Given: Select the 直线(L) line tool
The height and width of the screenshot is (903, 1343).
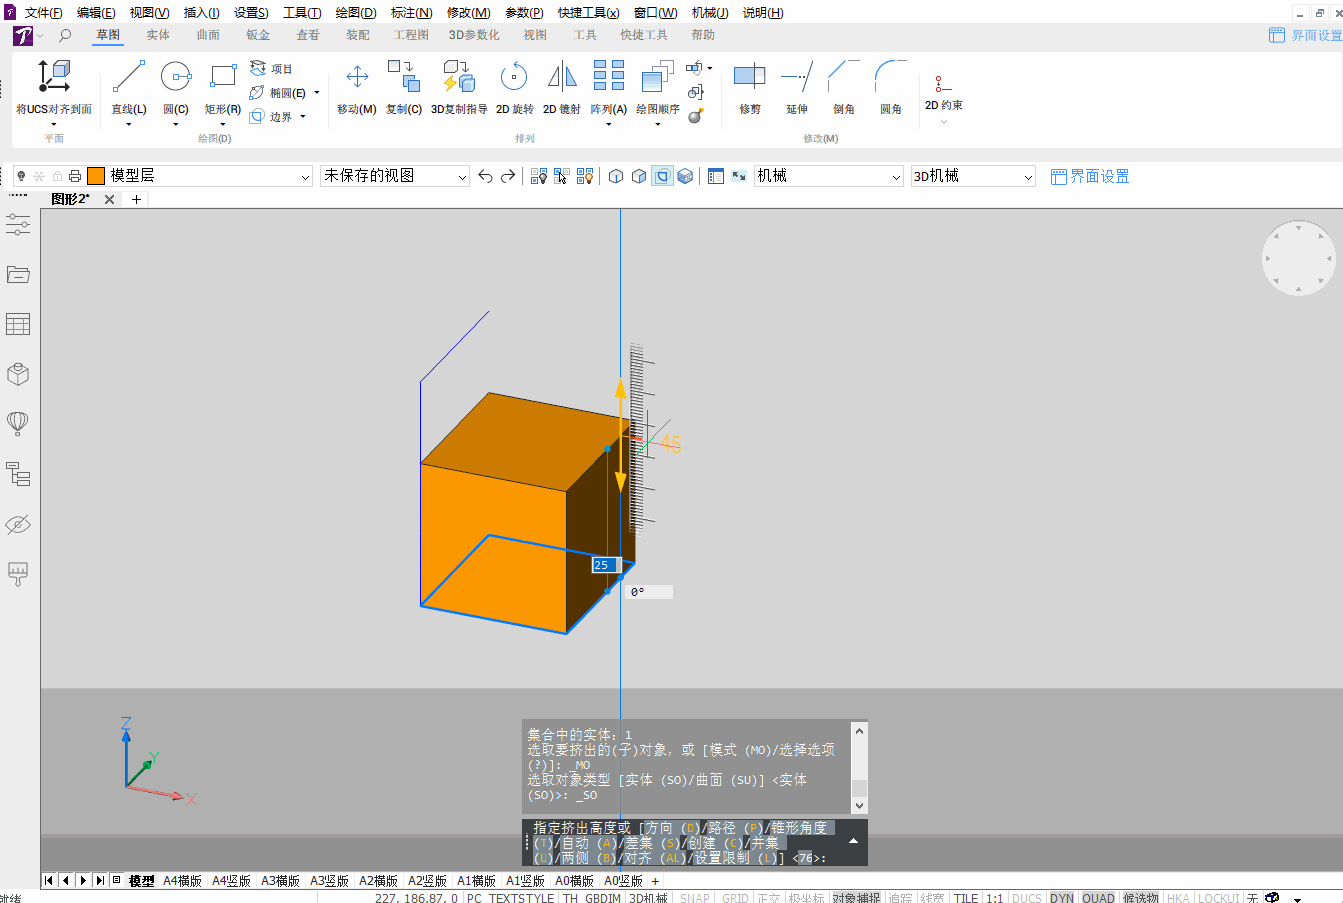Looking at the screenshot, I should pos(129,86).
